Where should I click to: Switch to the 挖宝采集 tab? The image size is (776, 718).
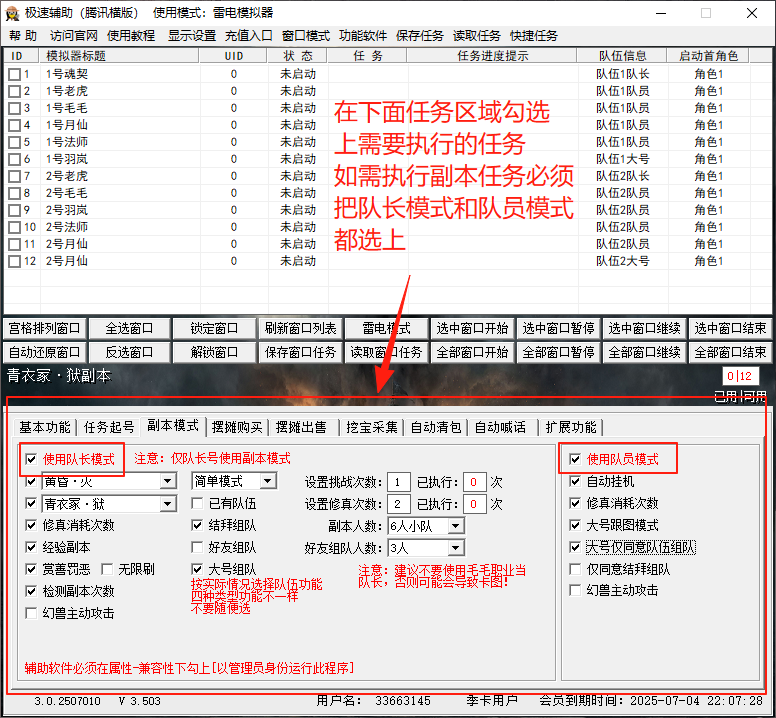click(372, 427)
